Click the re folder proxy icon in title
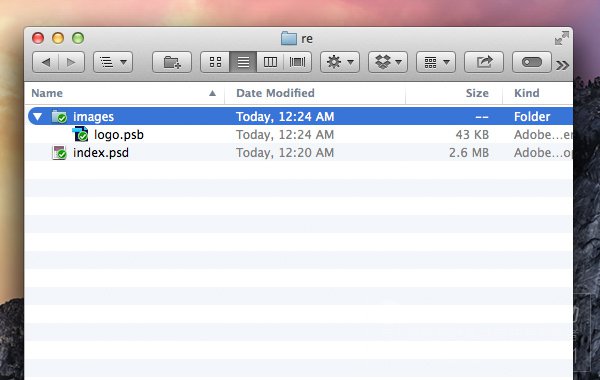600x380 pixels. point(289,38)
